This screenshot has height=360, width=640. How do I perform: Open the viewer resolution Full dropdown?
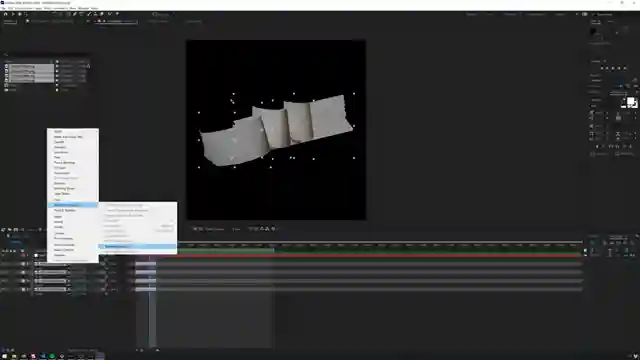coord(236,229)
